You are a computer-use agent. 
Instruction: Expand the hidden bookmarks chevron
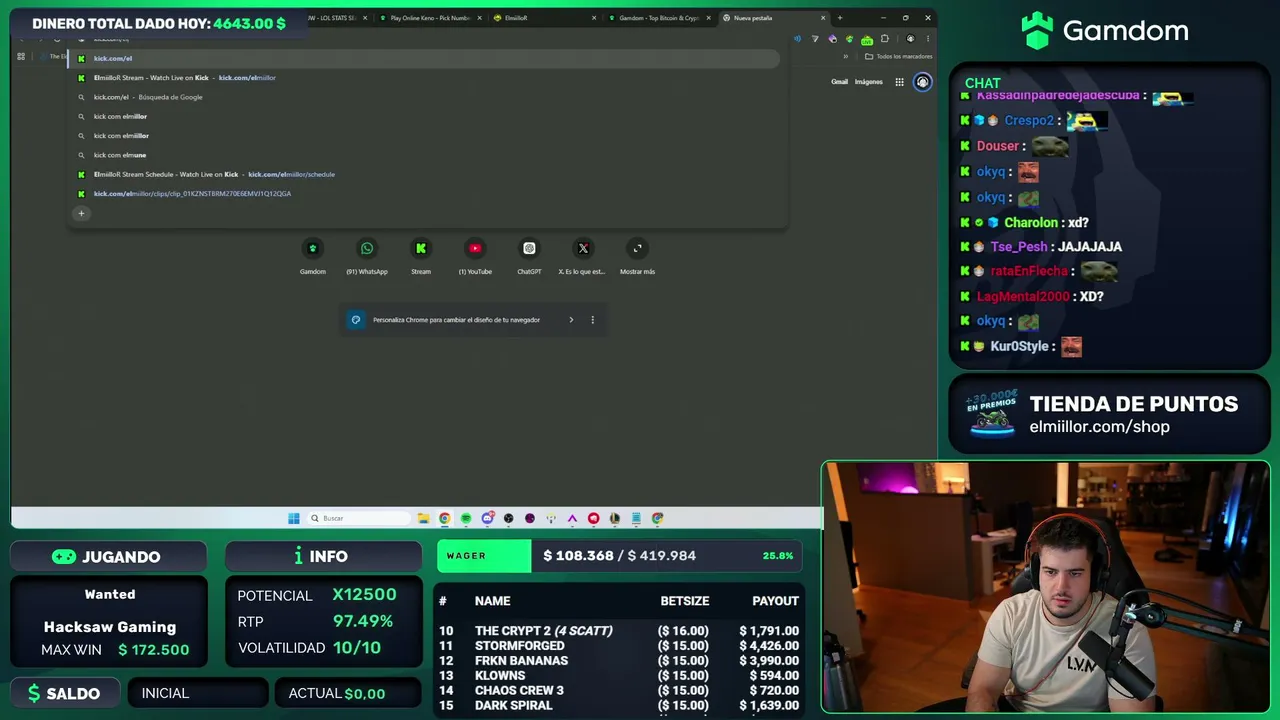845,56
